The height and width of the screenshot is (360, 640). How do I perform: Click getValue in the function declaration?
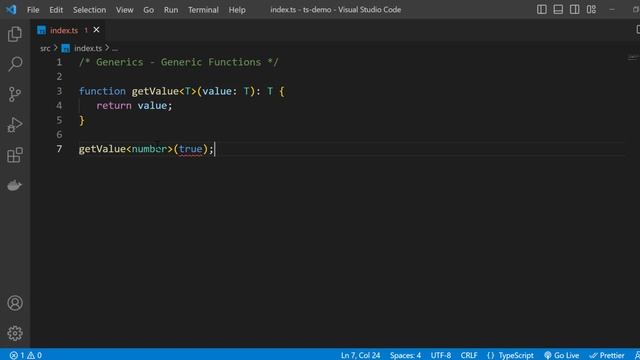[x=155, y=91]
